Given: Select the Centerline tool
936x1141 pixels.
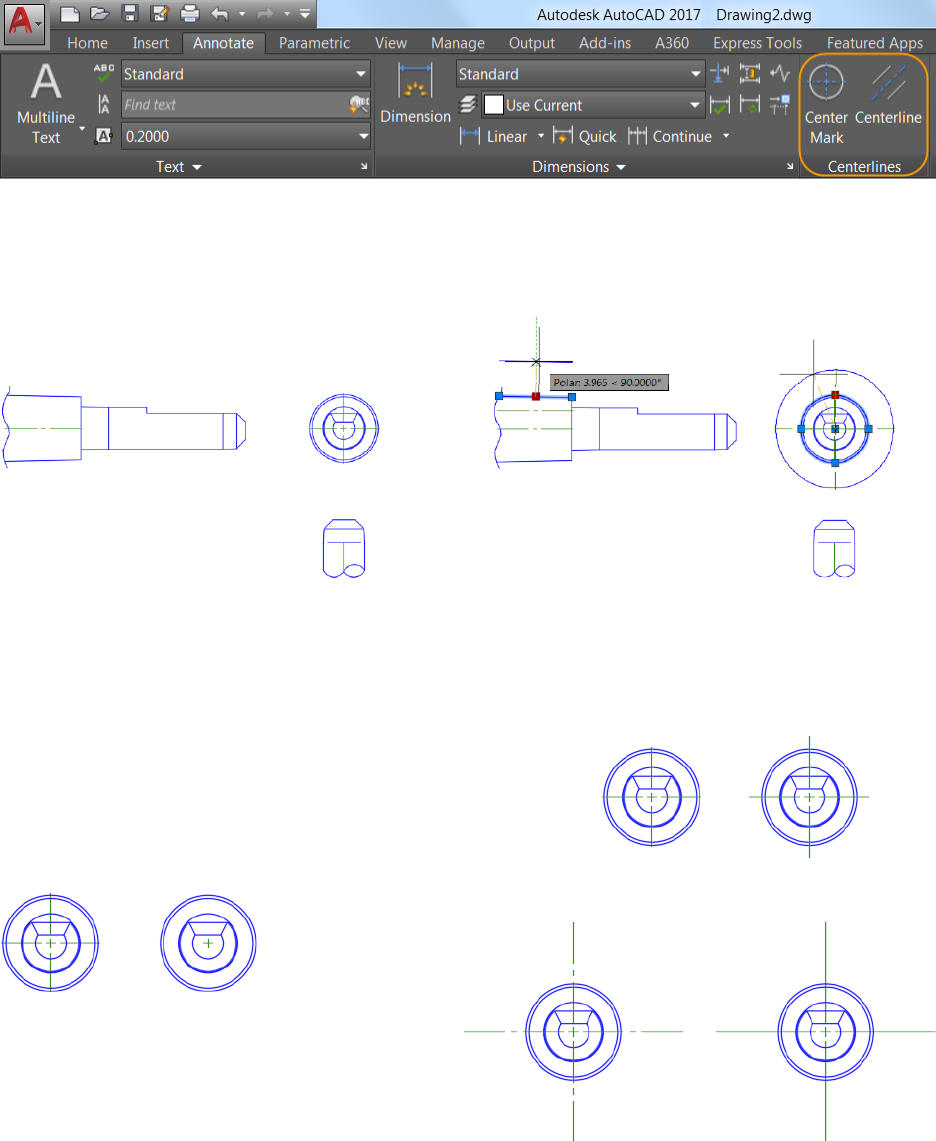Looking at the screenshot, I should (888, 98).
